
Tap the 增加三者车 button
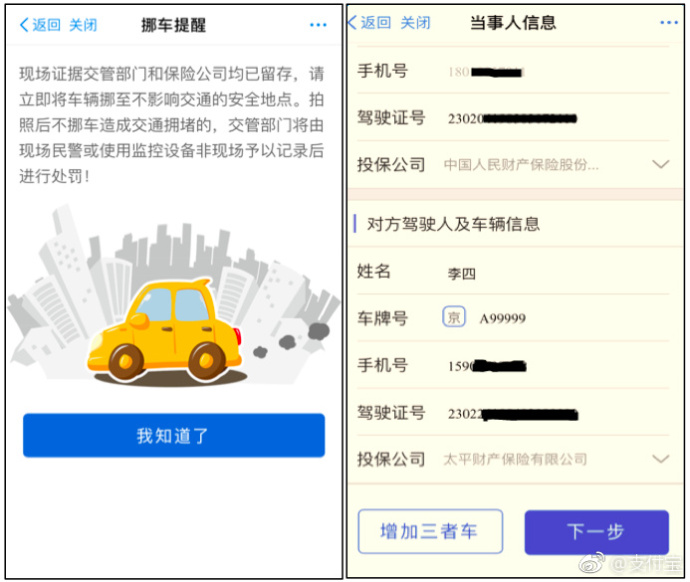click(x=430, y=531)
